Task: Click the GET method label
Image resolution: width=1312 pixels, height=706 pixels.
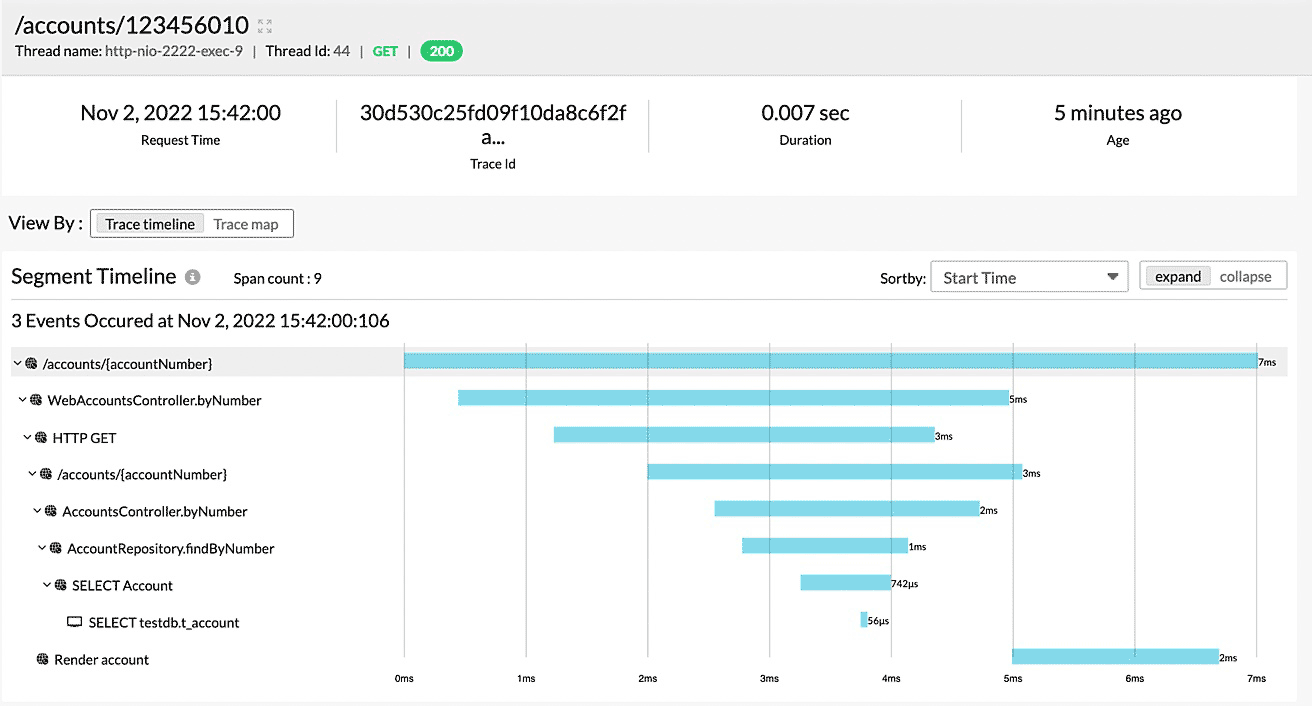Action: pyautogui.click(x=384, y=51)
